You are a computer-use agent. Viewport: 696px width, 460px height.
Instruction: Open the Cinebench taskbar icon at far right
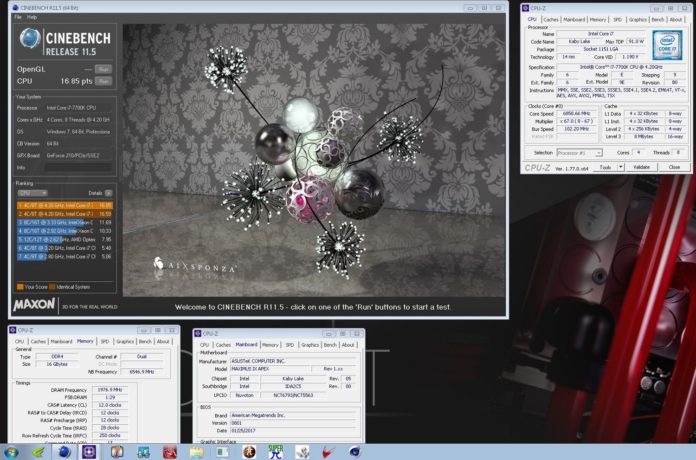coord(355,452)
